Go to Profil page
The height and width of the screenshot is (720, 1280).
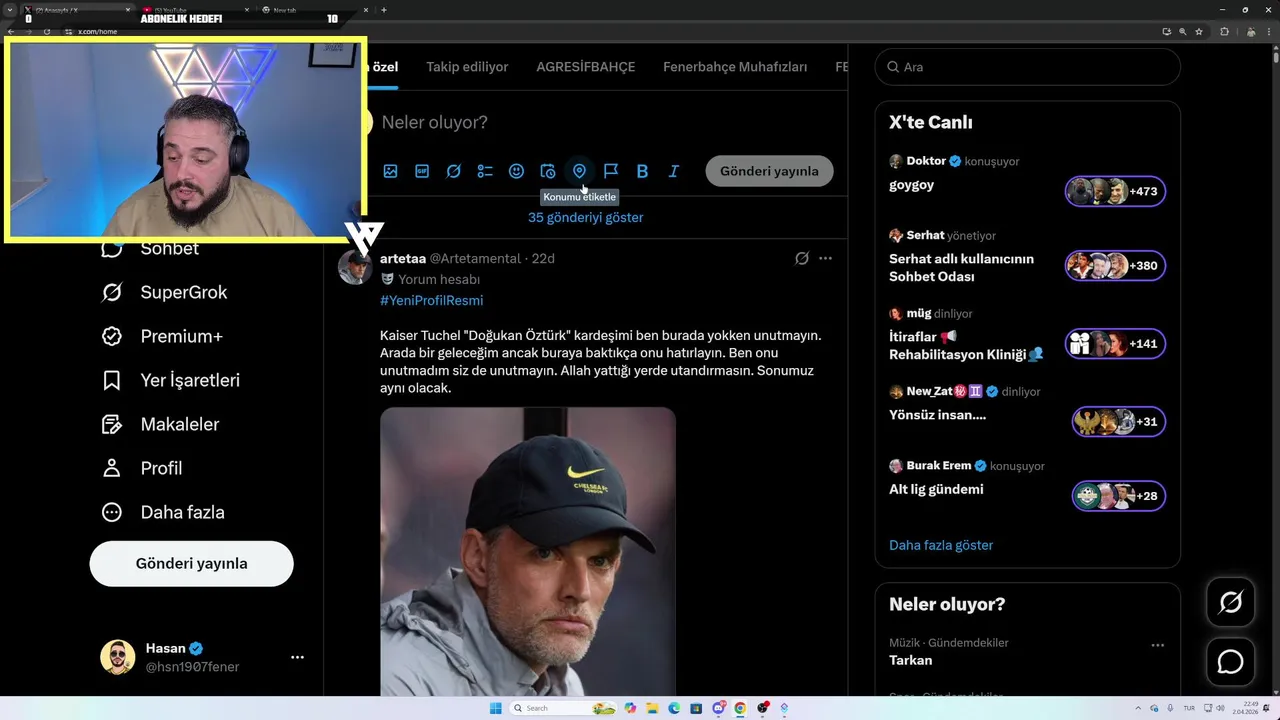(x=141, y=468)
